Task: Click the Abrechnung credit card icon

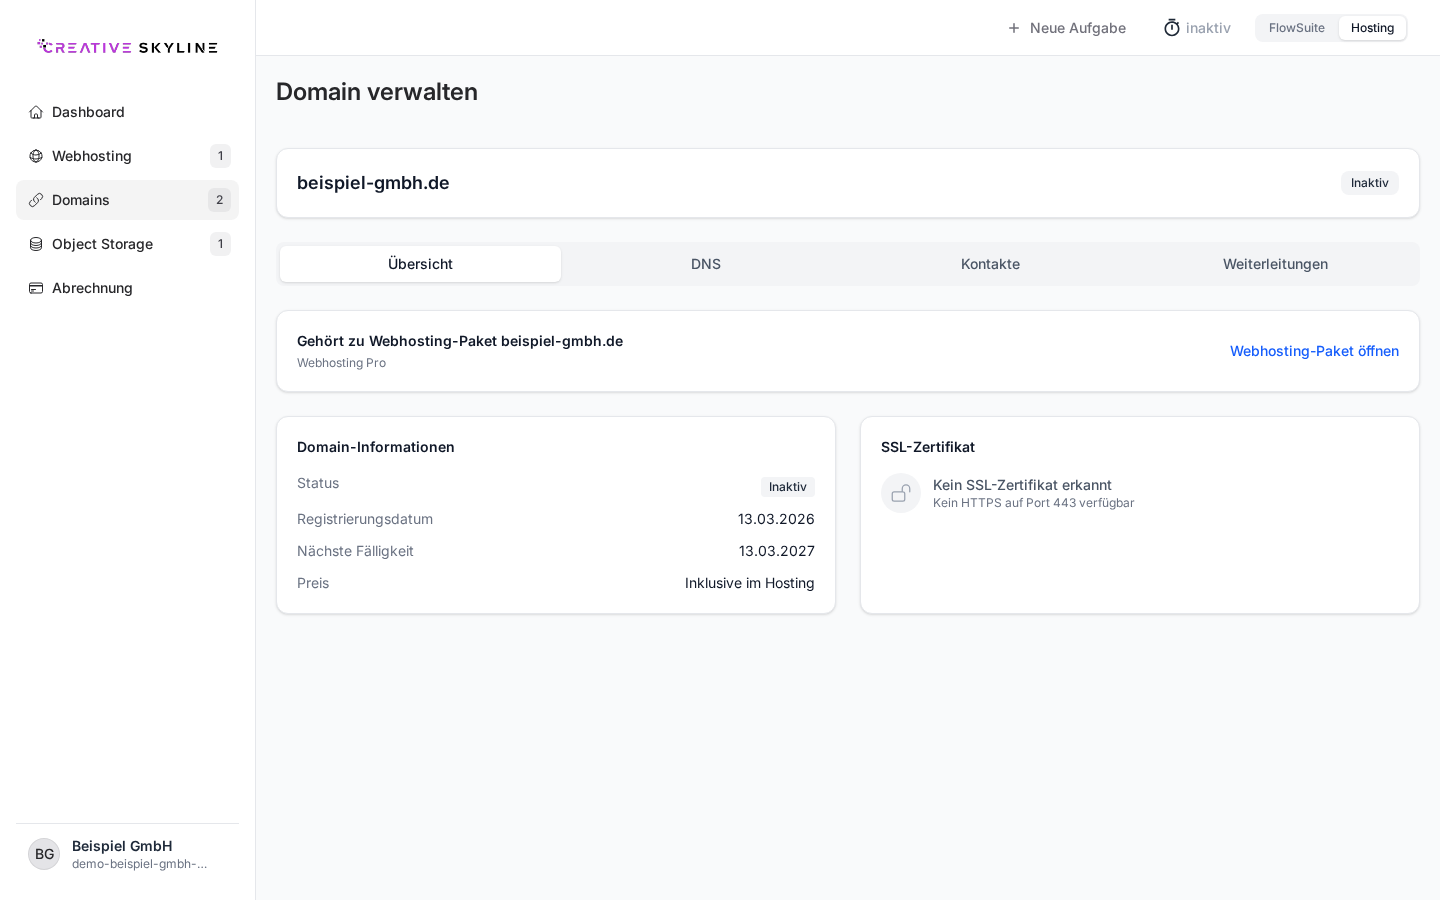Action: tap(36, 288)
